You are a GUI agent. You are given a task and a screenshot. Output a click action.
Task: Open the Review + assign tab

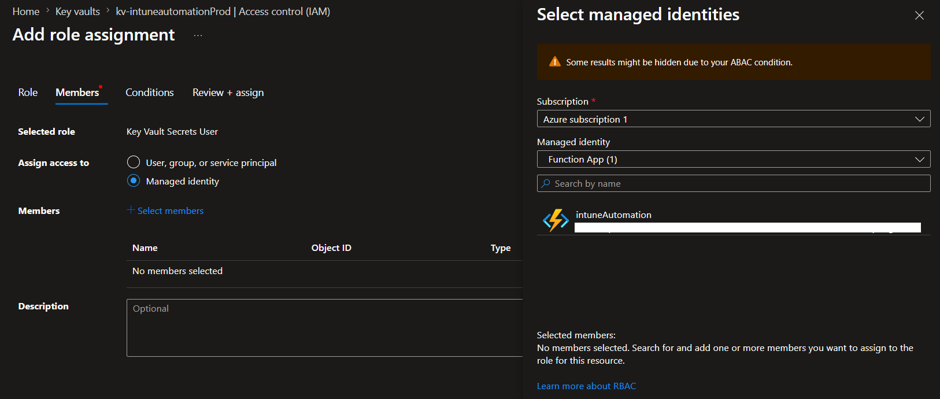(x=228, y=92)
